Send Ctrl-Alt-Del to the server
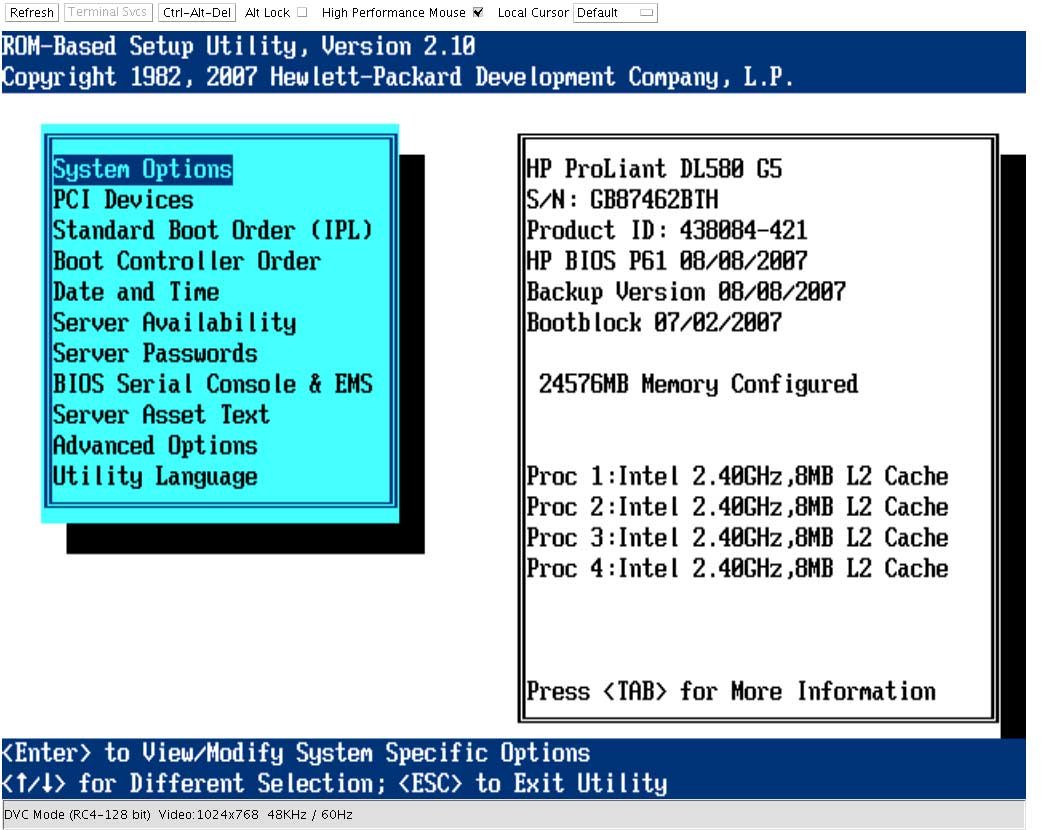 click(197, 13)
